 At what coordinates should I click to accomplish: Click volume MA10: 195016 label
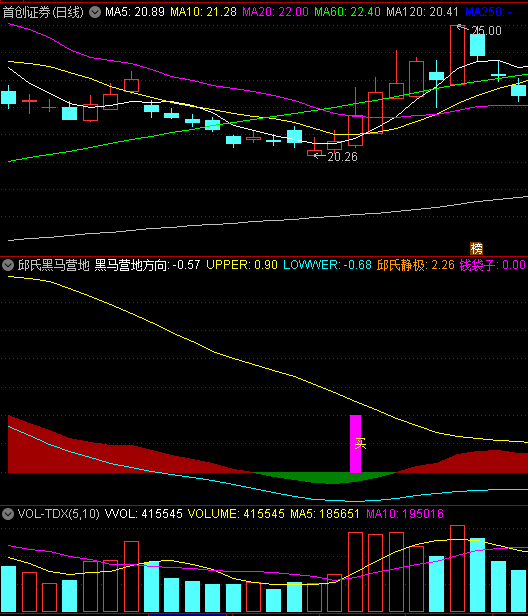(405, 514)
